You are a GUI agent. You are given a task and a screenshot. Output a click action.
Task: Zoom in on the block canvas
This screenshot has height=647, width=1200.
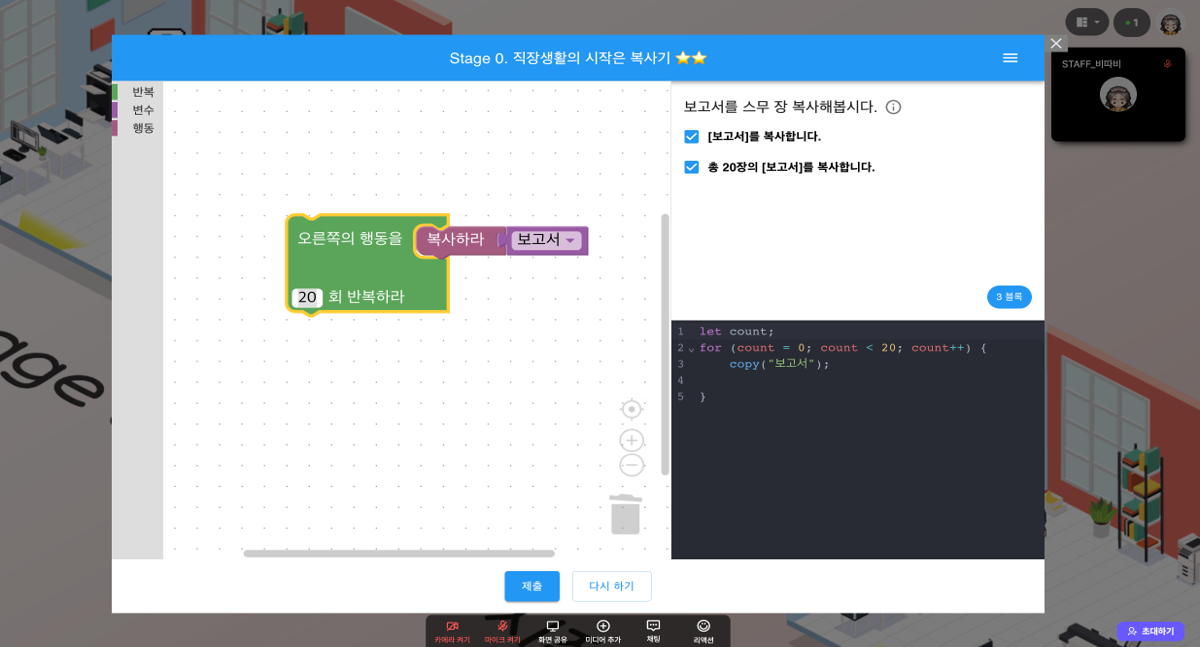tap(631, 440)
